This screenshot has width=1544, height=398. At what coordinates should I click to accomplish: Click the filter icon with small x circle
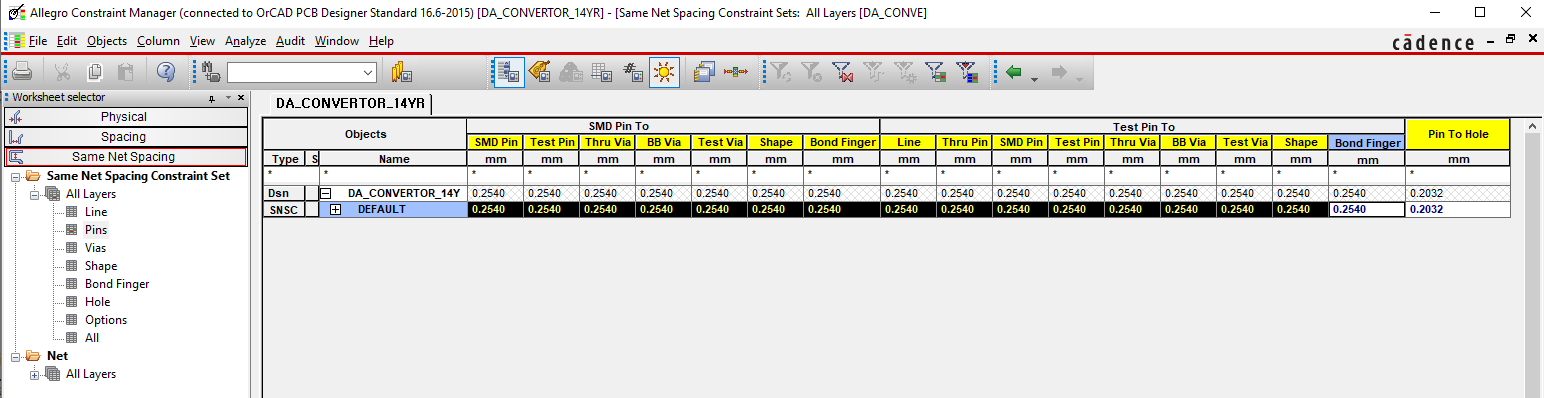tap(812, 72)
